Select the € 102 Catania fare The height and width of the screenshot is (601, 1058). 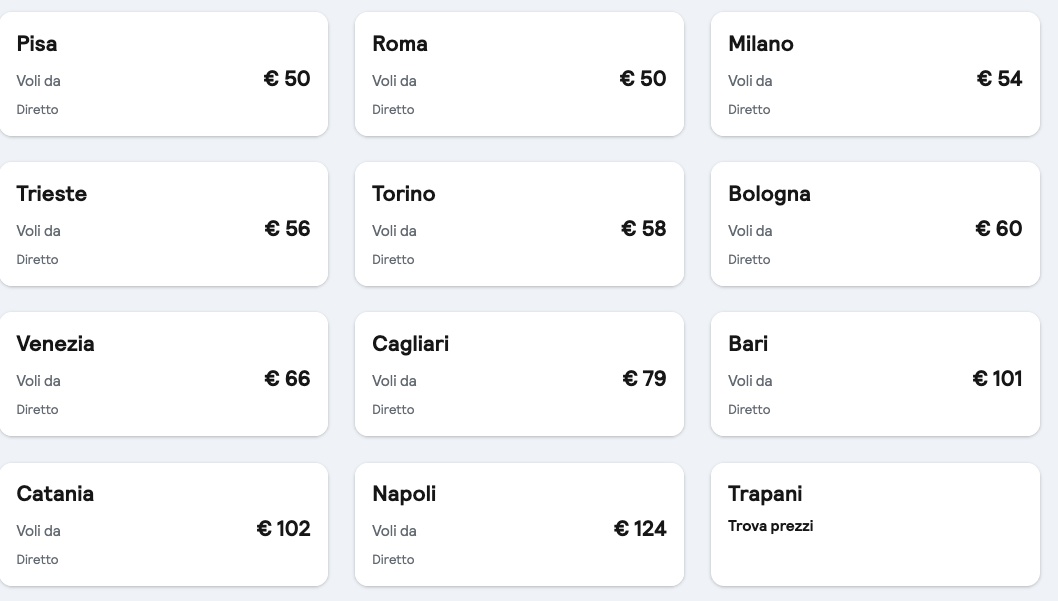(x=284, y=529)
